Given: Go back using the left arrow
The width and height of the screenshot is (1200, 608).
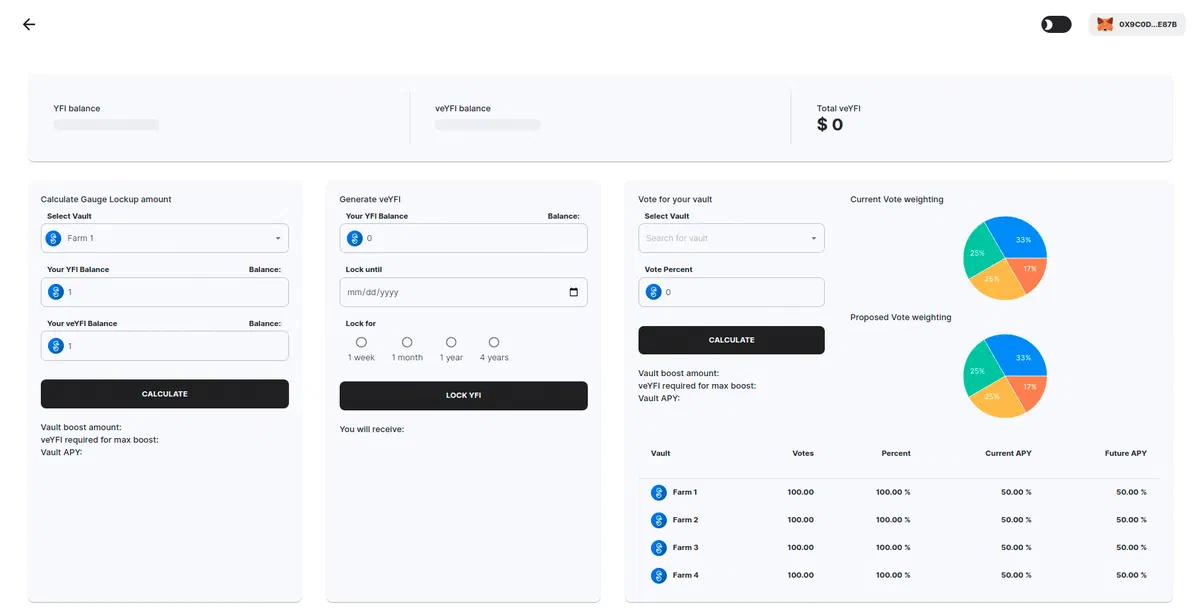Looking at the screenshot, I should tap(29, 25).
